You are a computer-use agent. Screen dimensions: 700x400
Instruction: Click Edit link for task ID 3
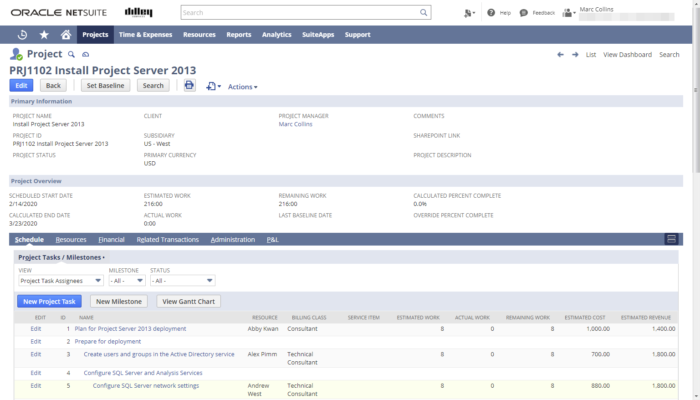36,354
